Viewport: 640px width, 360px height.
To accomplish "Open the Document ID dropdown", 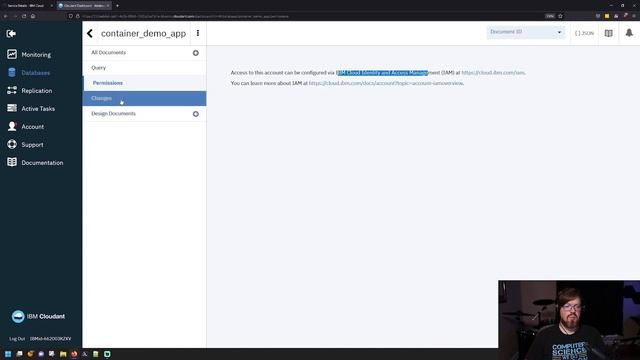I will (x=526, y=32).
